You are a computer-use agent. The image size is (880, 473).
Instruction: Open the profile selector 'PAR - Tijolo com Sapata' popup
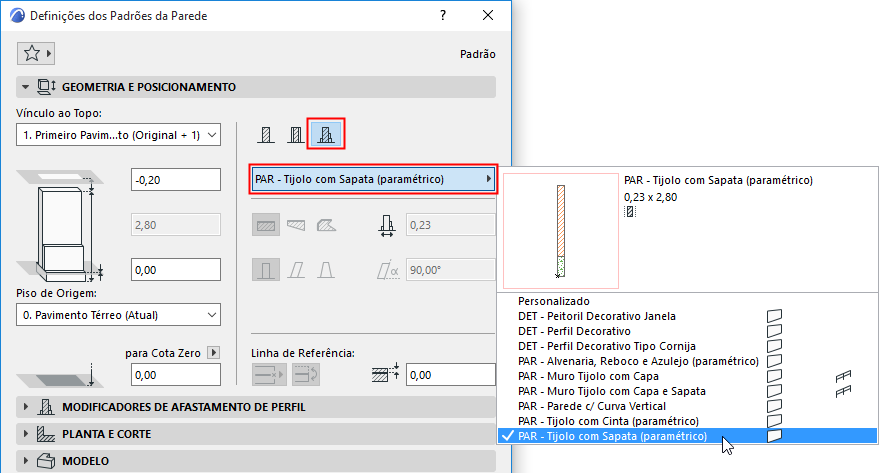tap(373, 179)
